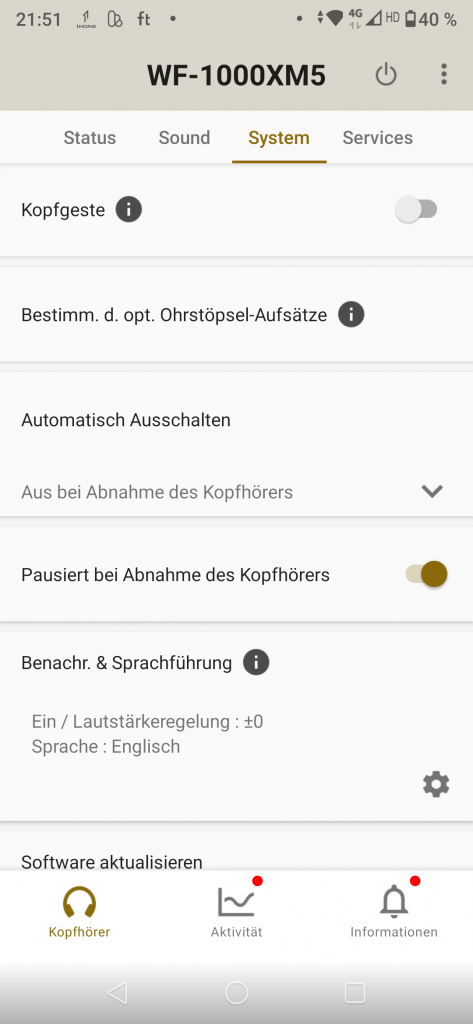The height and width of the screenshot is (1024, 473).
Task: Open Bestimm. d. opt. Ohrstöpsel-Aufsätze
Action: [236, 315]
